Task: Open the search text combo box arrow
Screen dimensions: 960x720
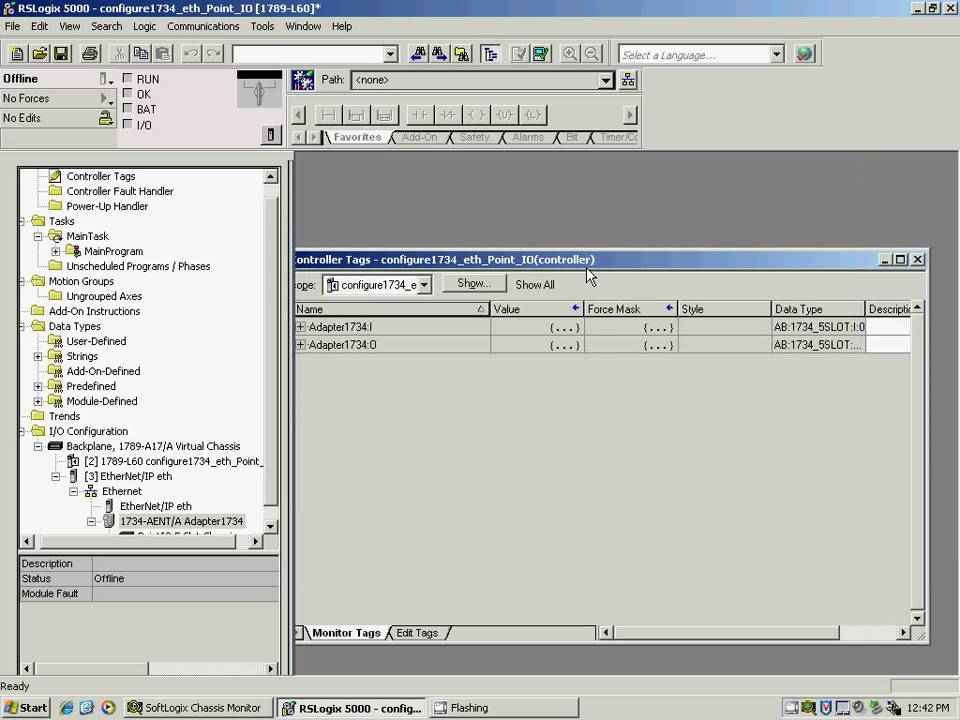Action: click(390, 54)
